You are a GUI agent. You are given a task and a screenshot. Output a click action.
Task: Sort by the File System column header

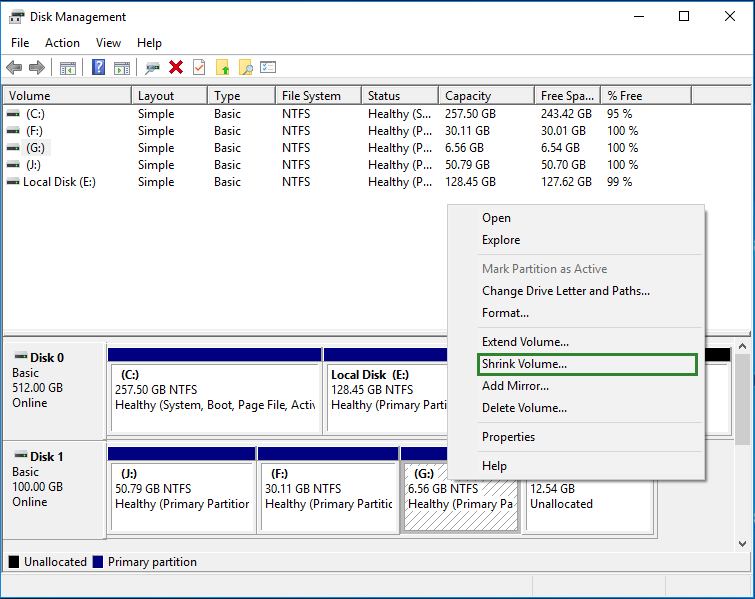pos(319,96)
